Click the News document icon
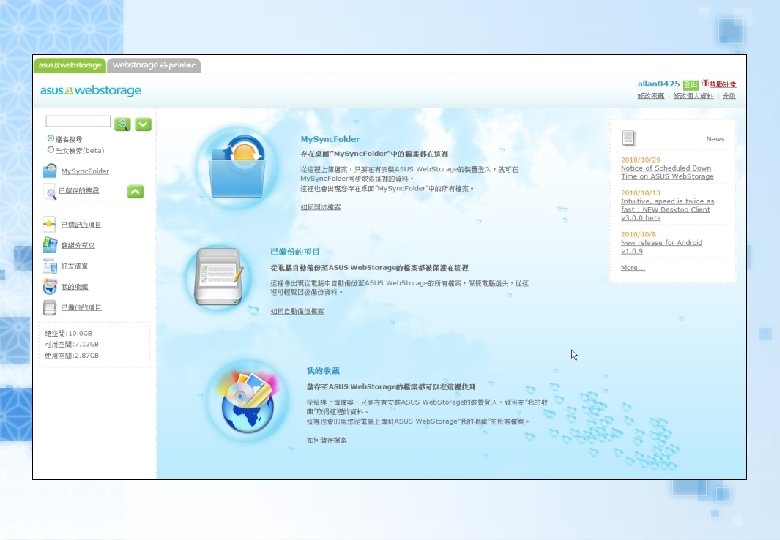The image size is (780, 540). [x=628, y=138]
